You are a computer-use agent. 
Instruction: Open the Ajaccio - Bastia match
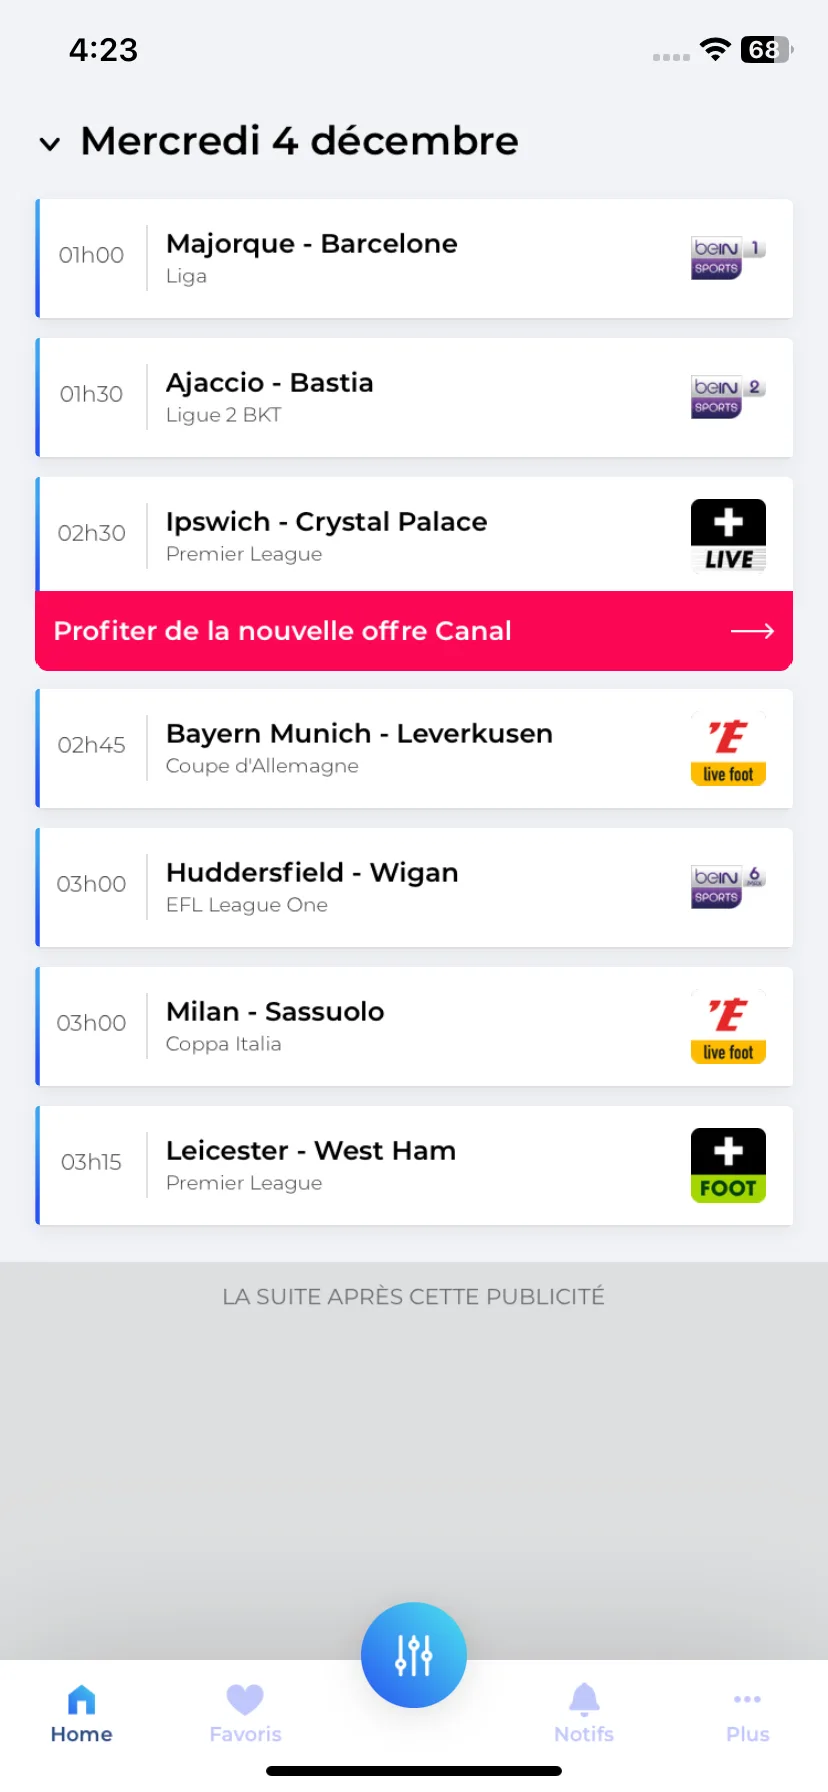(414, 397)
